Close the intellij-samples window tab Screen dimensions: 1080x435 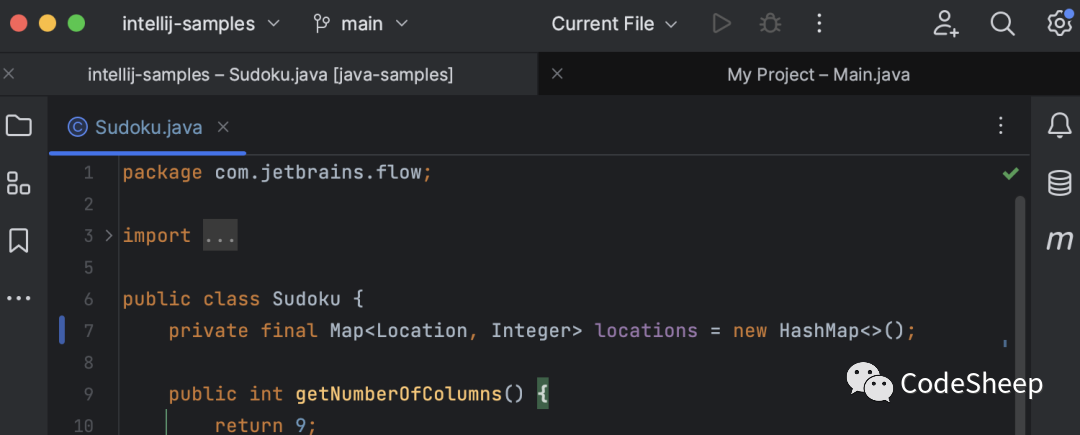9,74
